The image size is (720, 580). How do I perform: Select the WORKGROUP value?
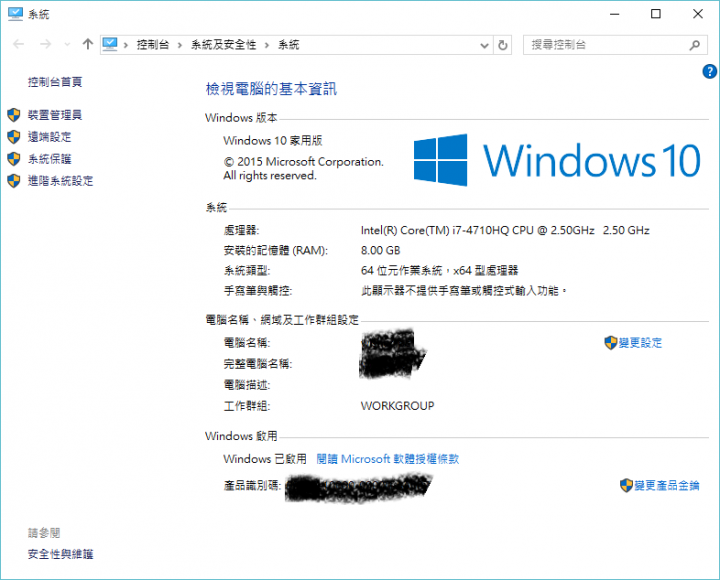click(397, 406)
